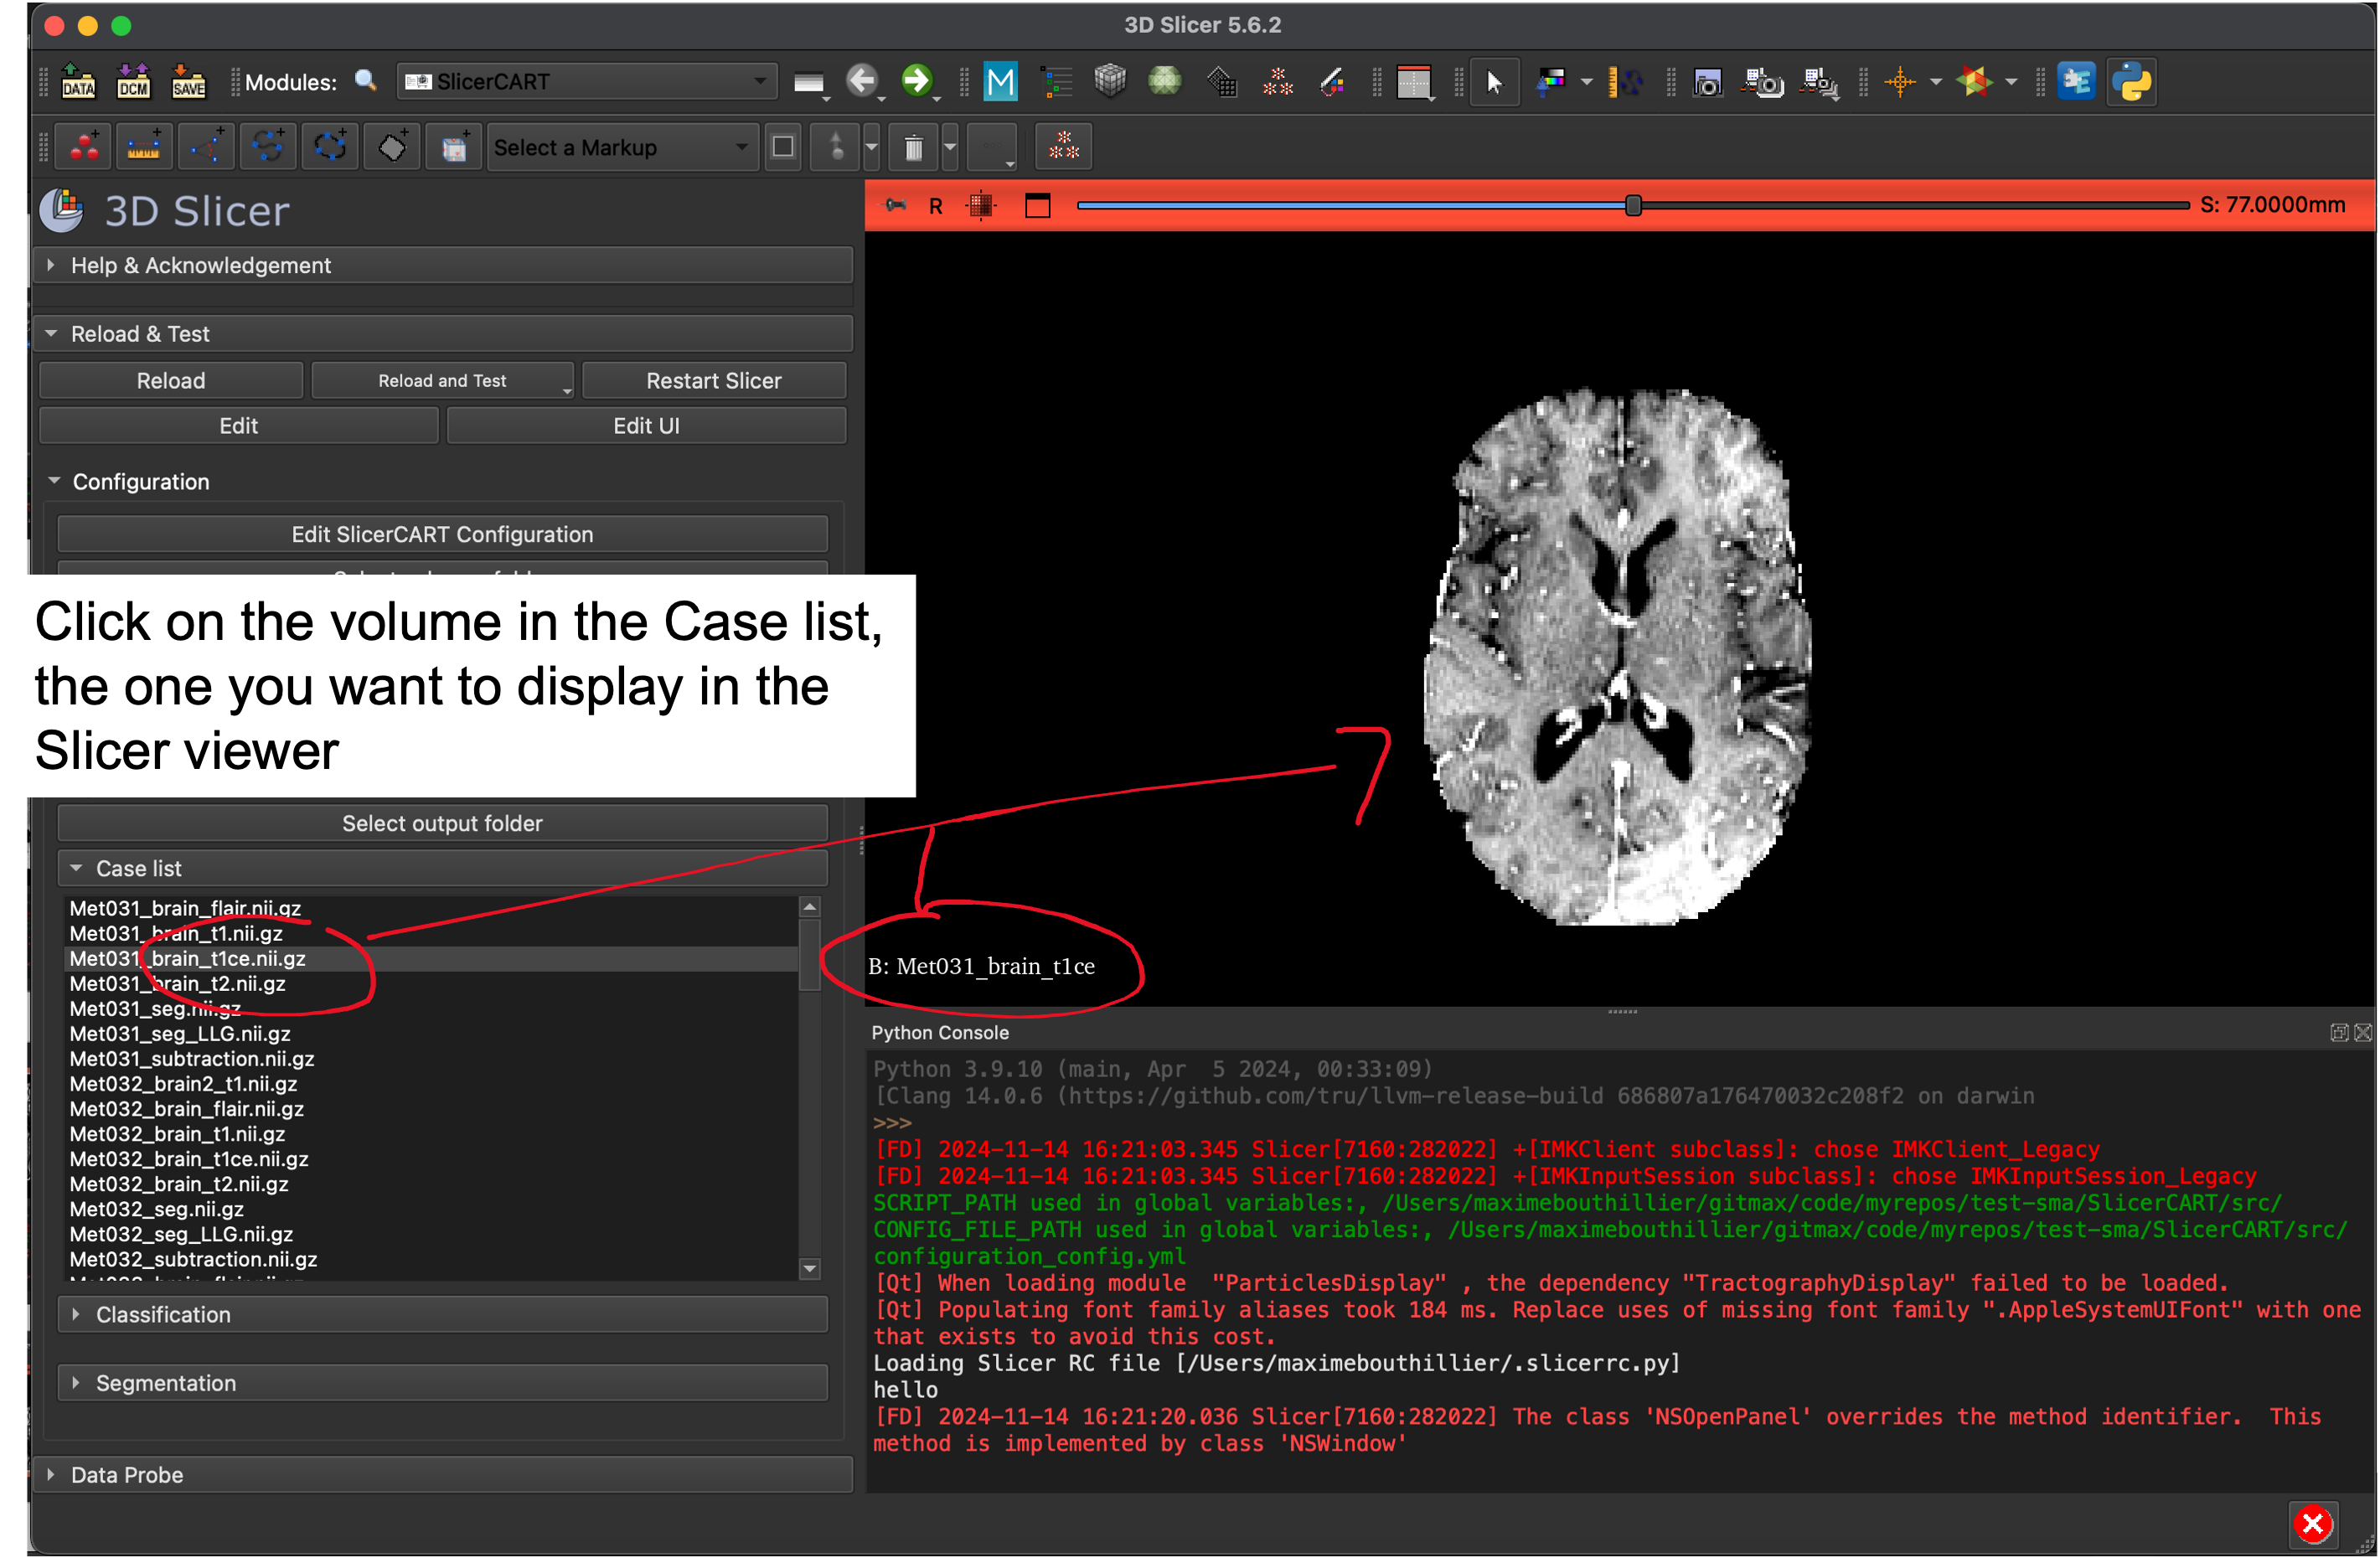This screenshot has height=1558, width=2380.
Task: Collapse the Case list section
Action: point(443,868)
